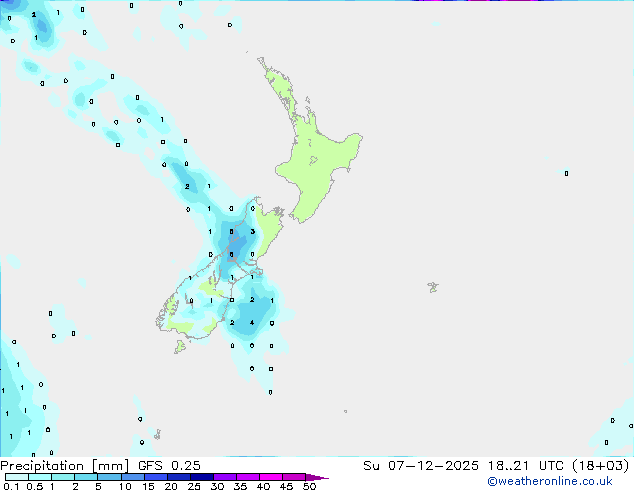The image size is (634, 490).
Task: Click the precipitation value 3 near Cook Strait
Action: pyautogui.click(x=252, y=232)
